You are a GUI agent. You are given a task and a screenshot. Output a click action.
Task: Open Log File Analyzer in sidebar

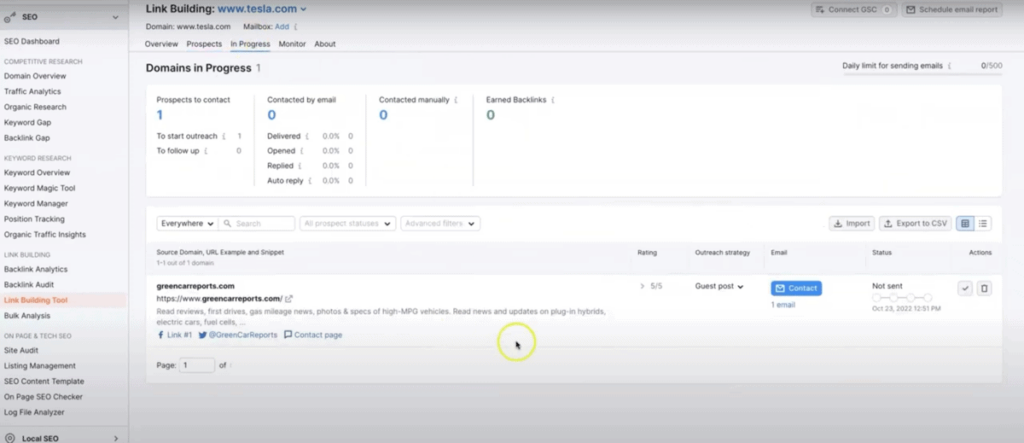coord(34,412)
